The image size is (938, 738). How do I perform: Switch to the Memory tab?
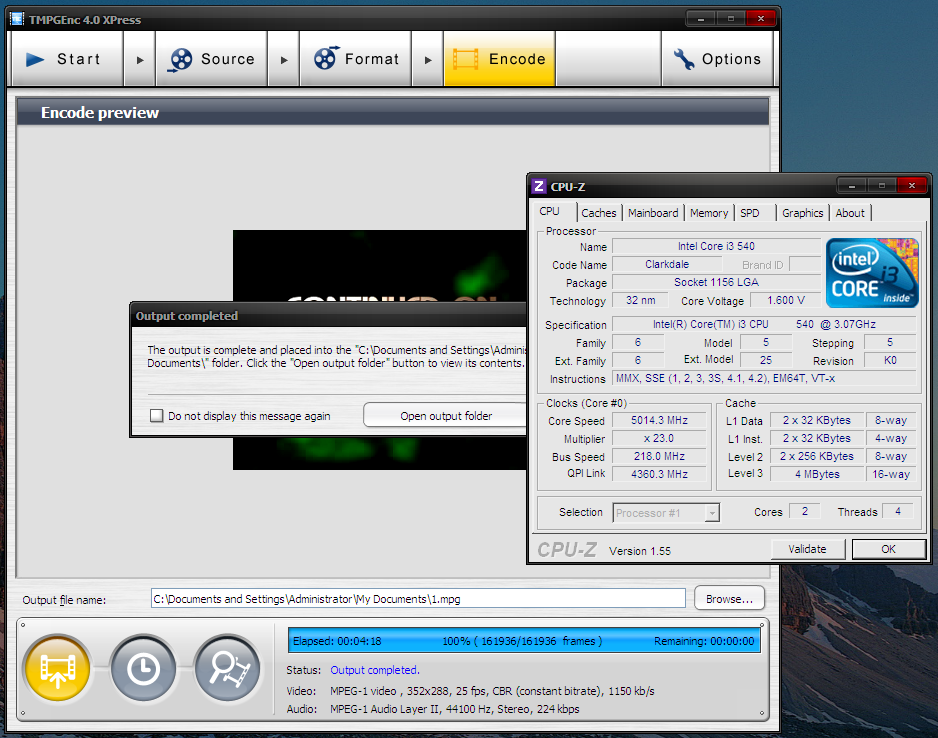pos(709,213)
